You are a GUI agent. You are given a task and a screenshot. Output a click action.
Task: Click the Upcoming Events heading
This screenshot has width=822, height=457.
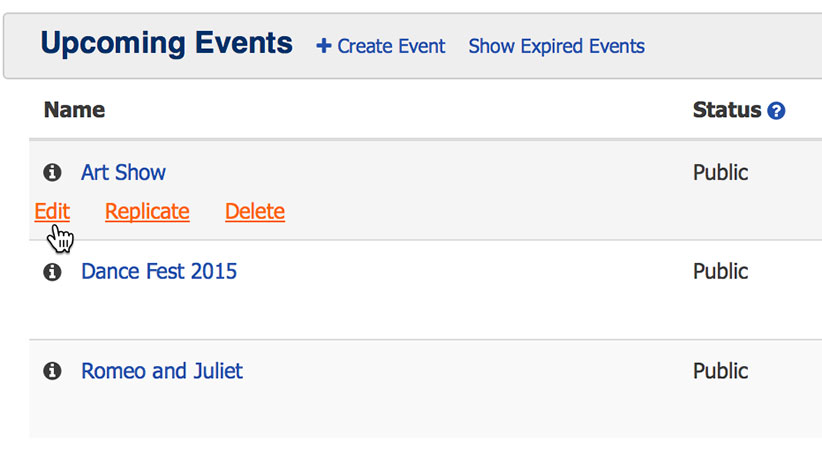tap(166, 43)
